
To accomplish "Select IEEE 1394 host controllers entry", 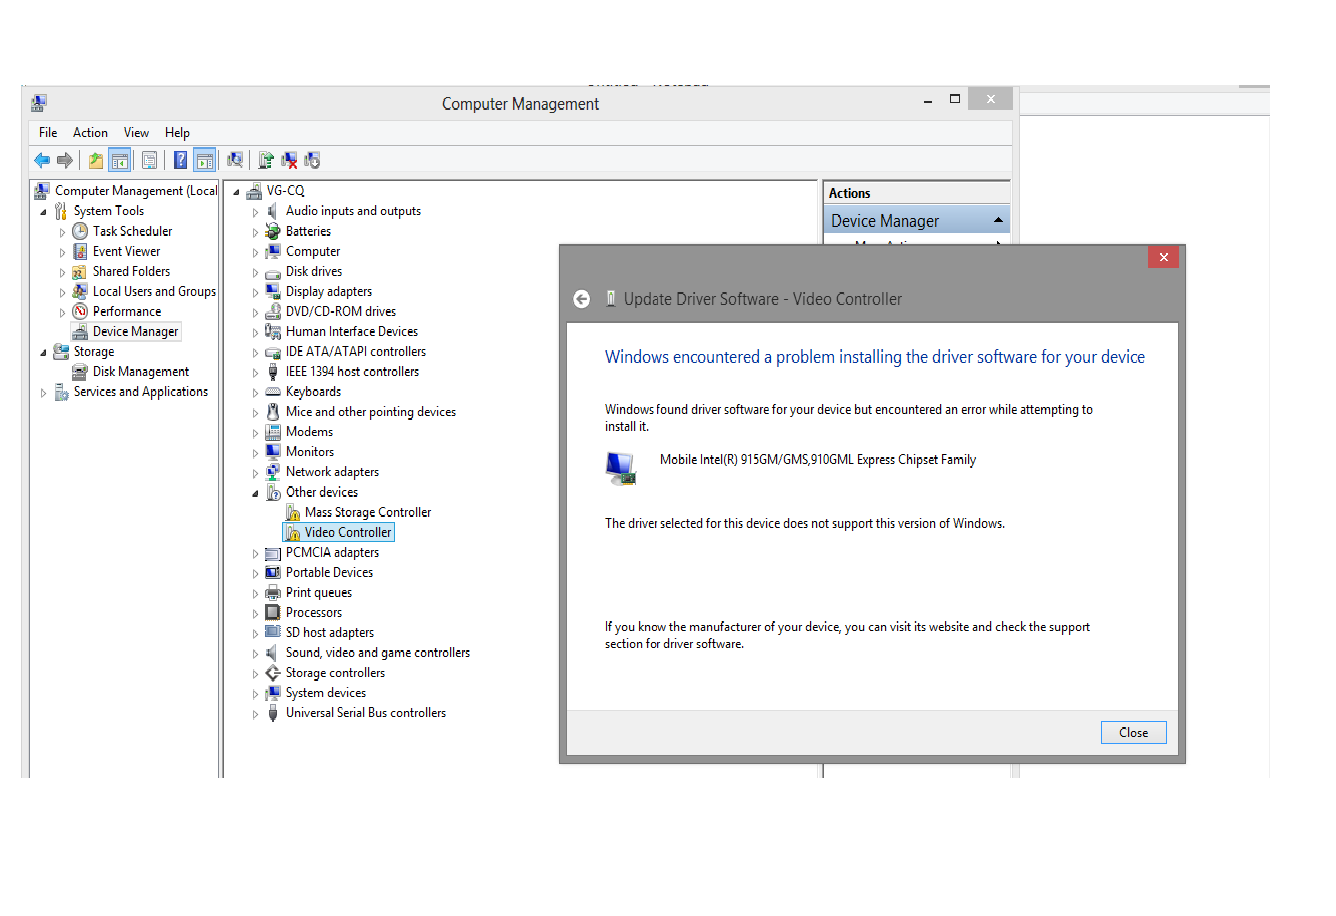I will [x=352, y=371].
